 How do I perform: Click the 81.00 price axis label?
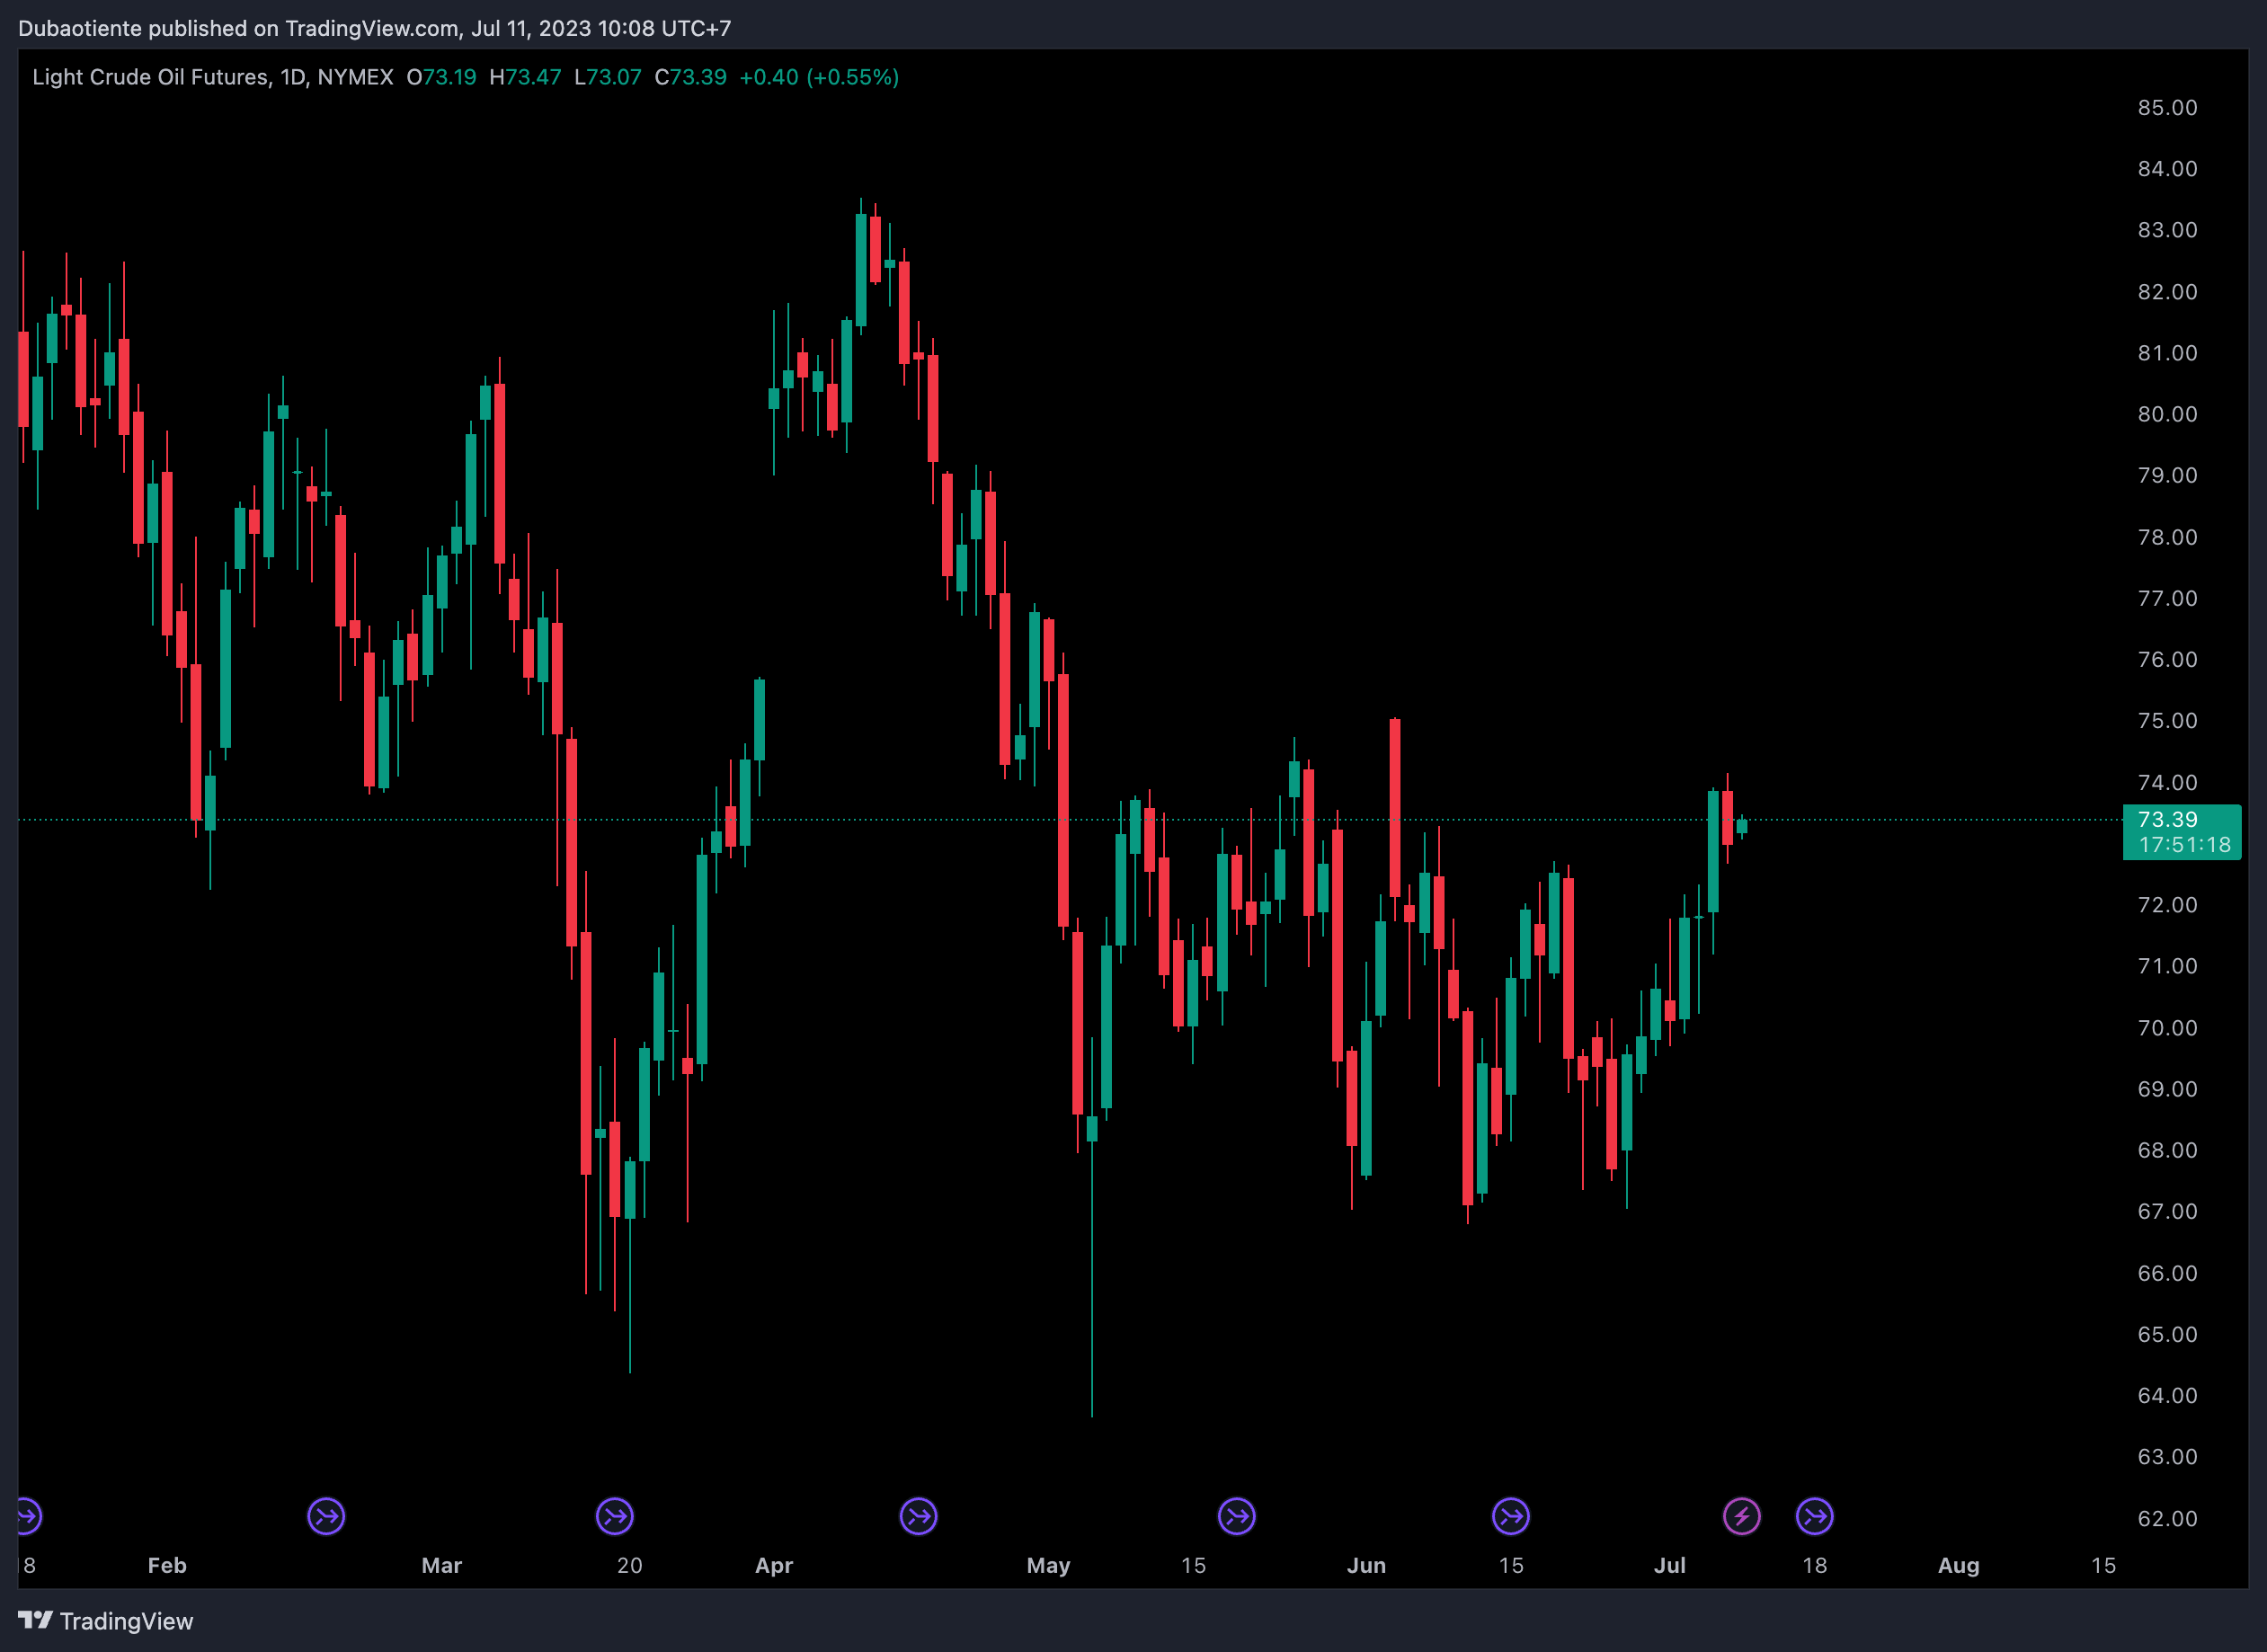tap(2167, 353)
